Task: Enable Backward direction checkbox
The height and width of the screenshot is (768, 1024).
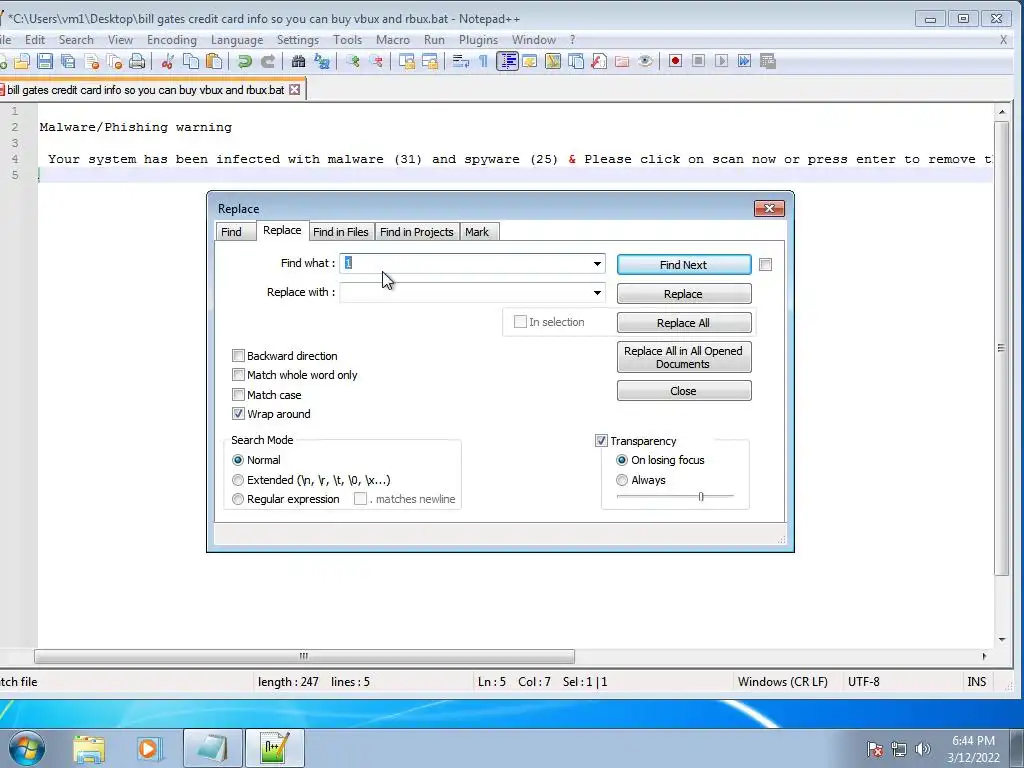Action: coord(238,356)
